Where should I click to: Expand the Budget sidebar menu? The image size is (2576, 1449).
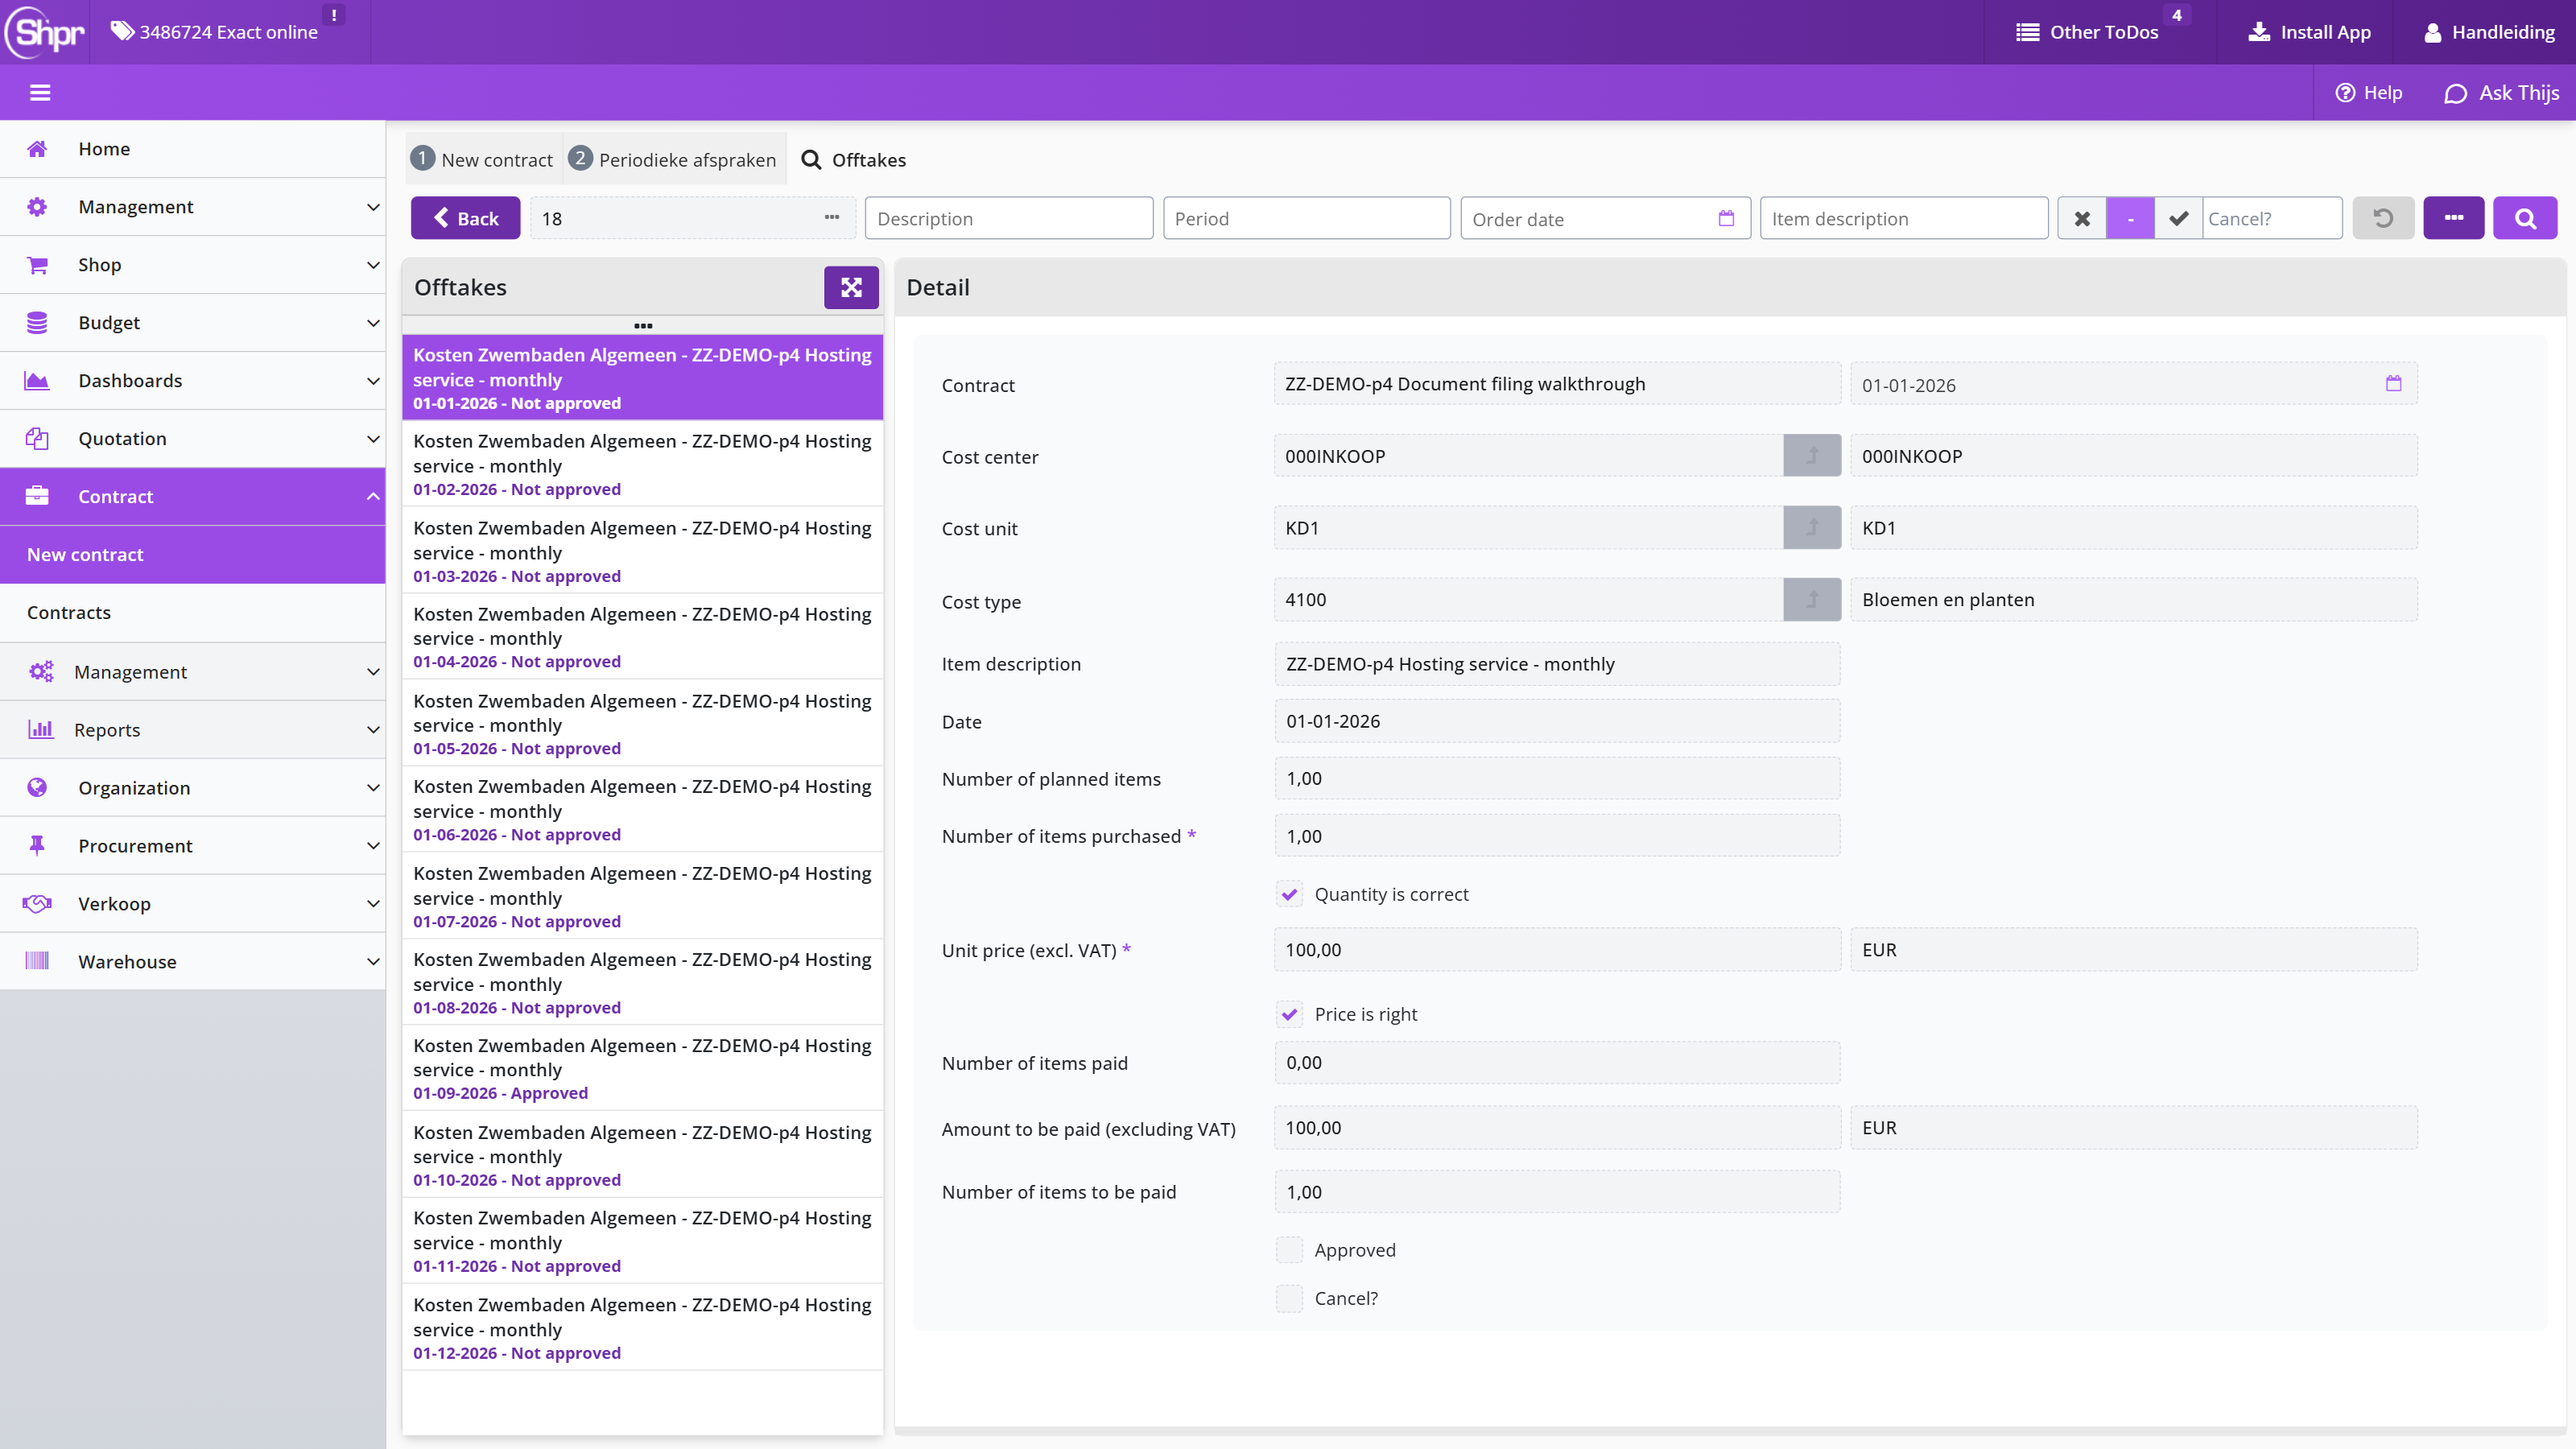click(193, 323)
